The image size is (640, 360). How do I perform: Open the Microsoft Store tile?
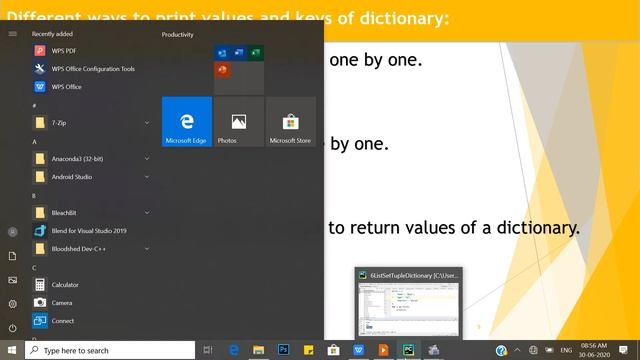tap(291, 122)
